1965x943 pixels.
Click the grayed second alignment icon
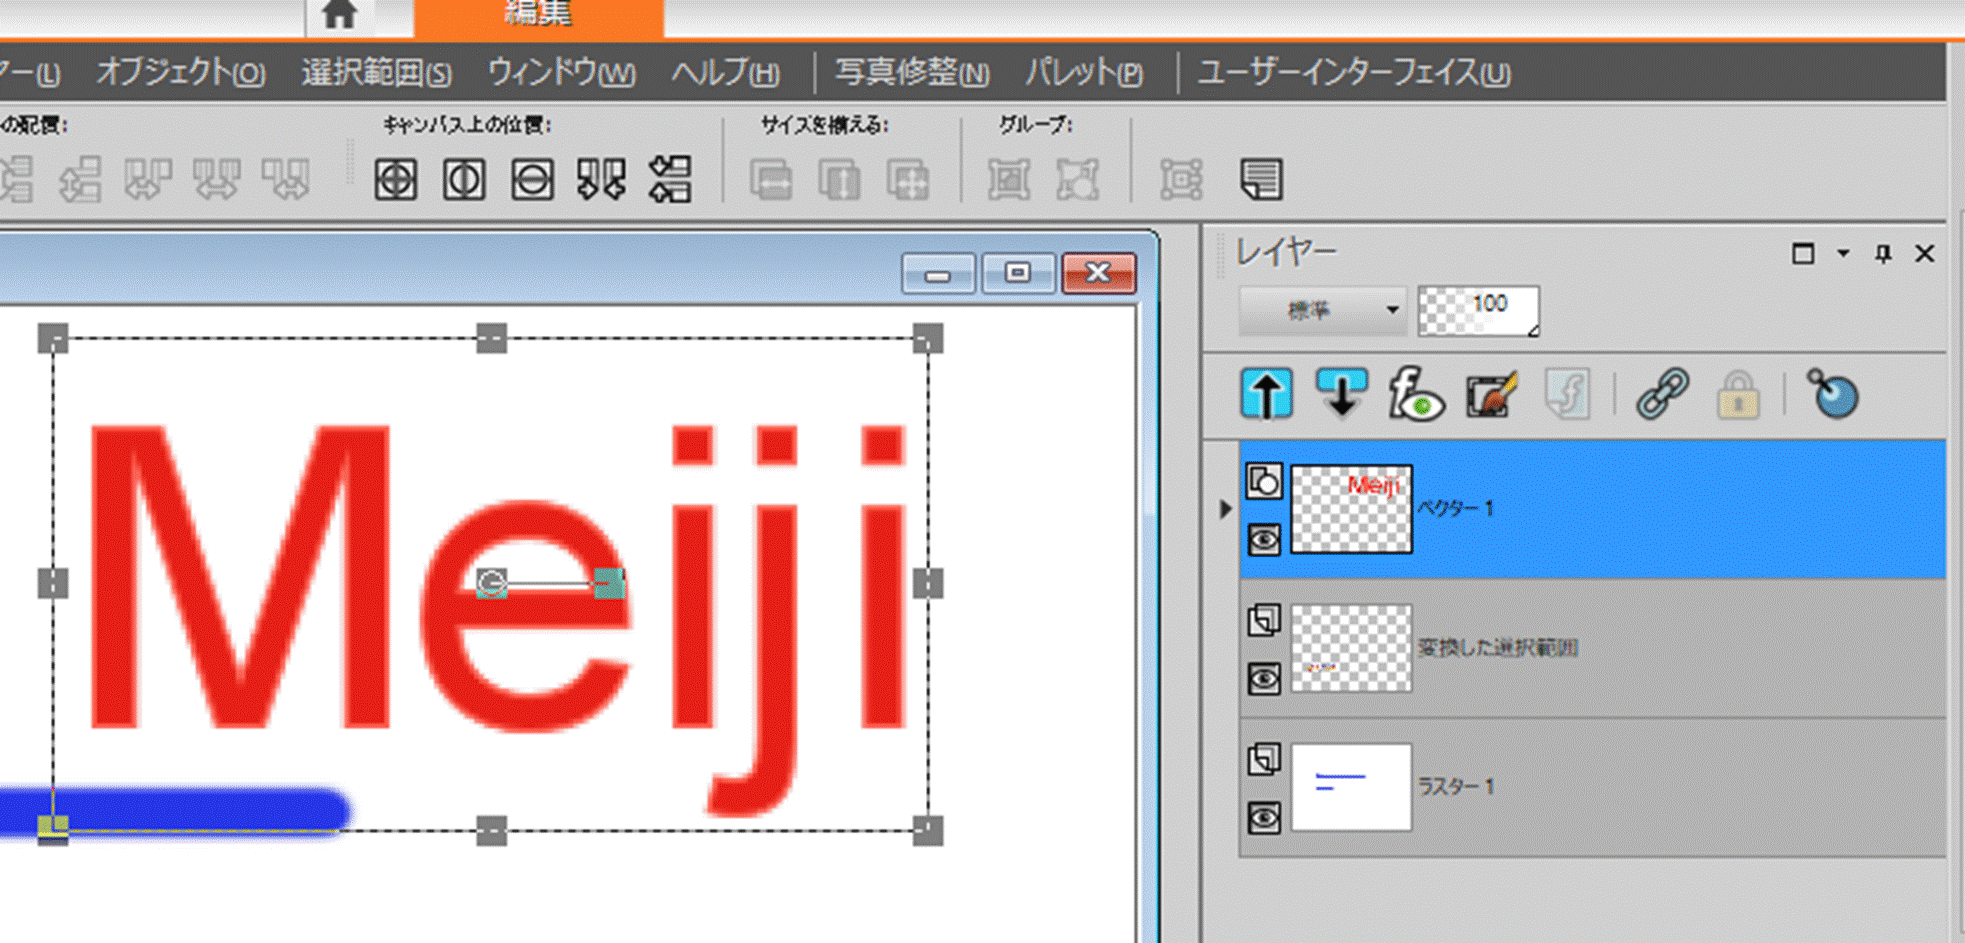[80, 180]
